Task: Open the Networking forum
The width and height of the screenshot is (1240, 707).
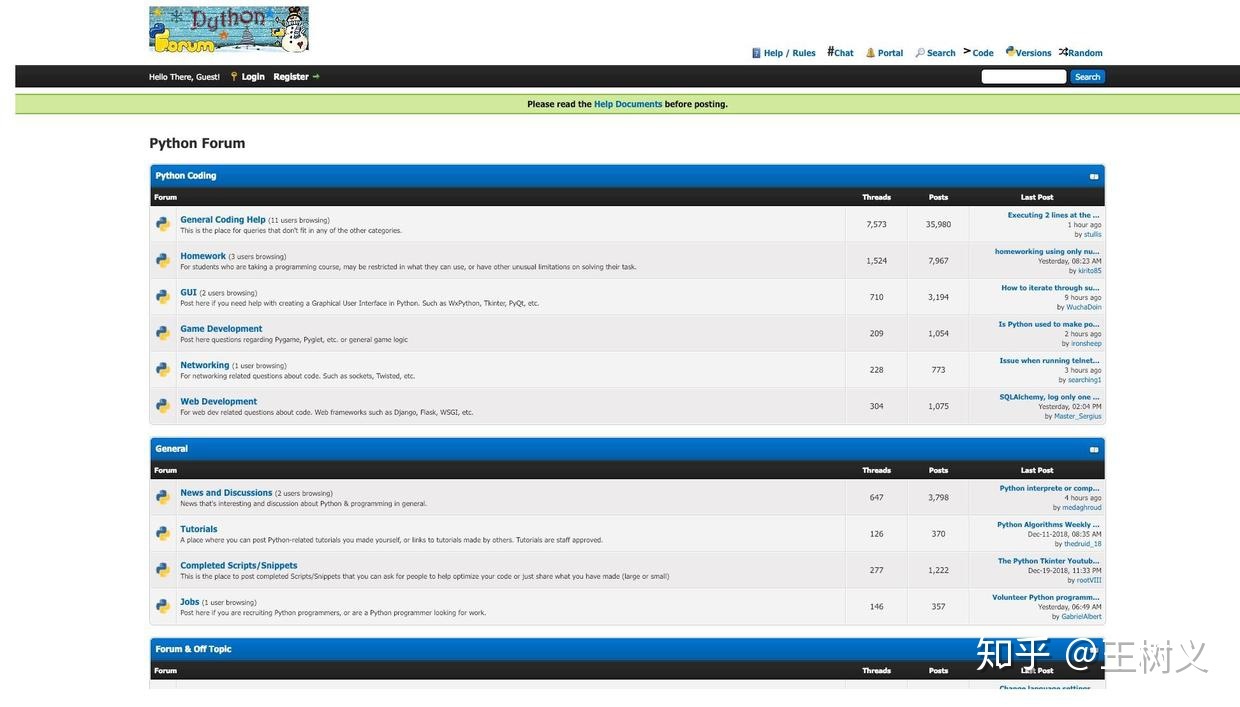Action: 205,365
